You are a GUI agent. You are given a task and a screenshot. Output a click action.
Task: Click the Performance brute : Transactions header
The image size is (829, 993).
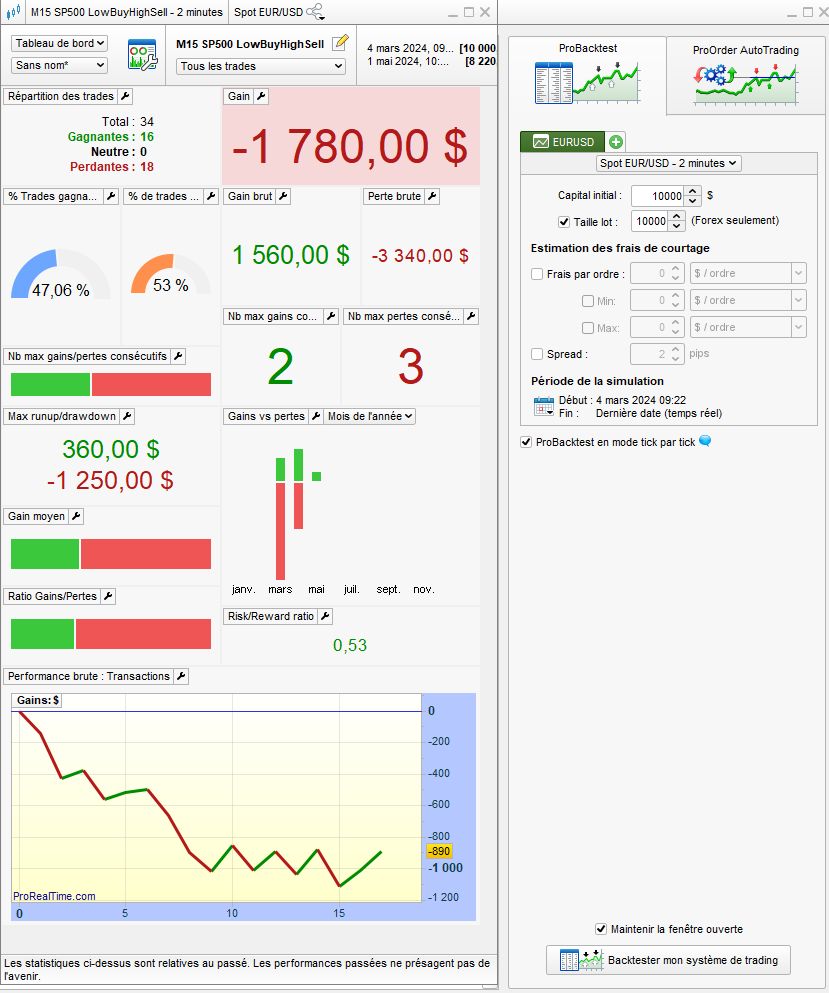click(x=89, y=676)
